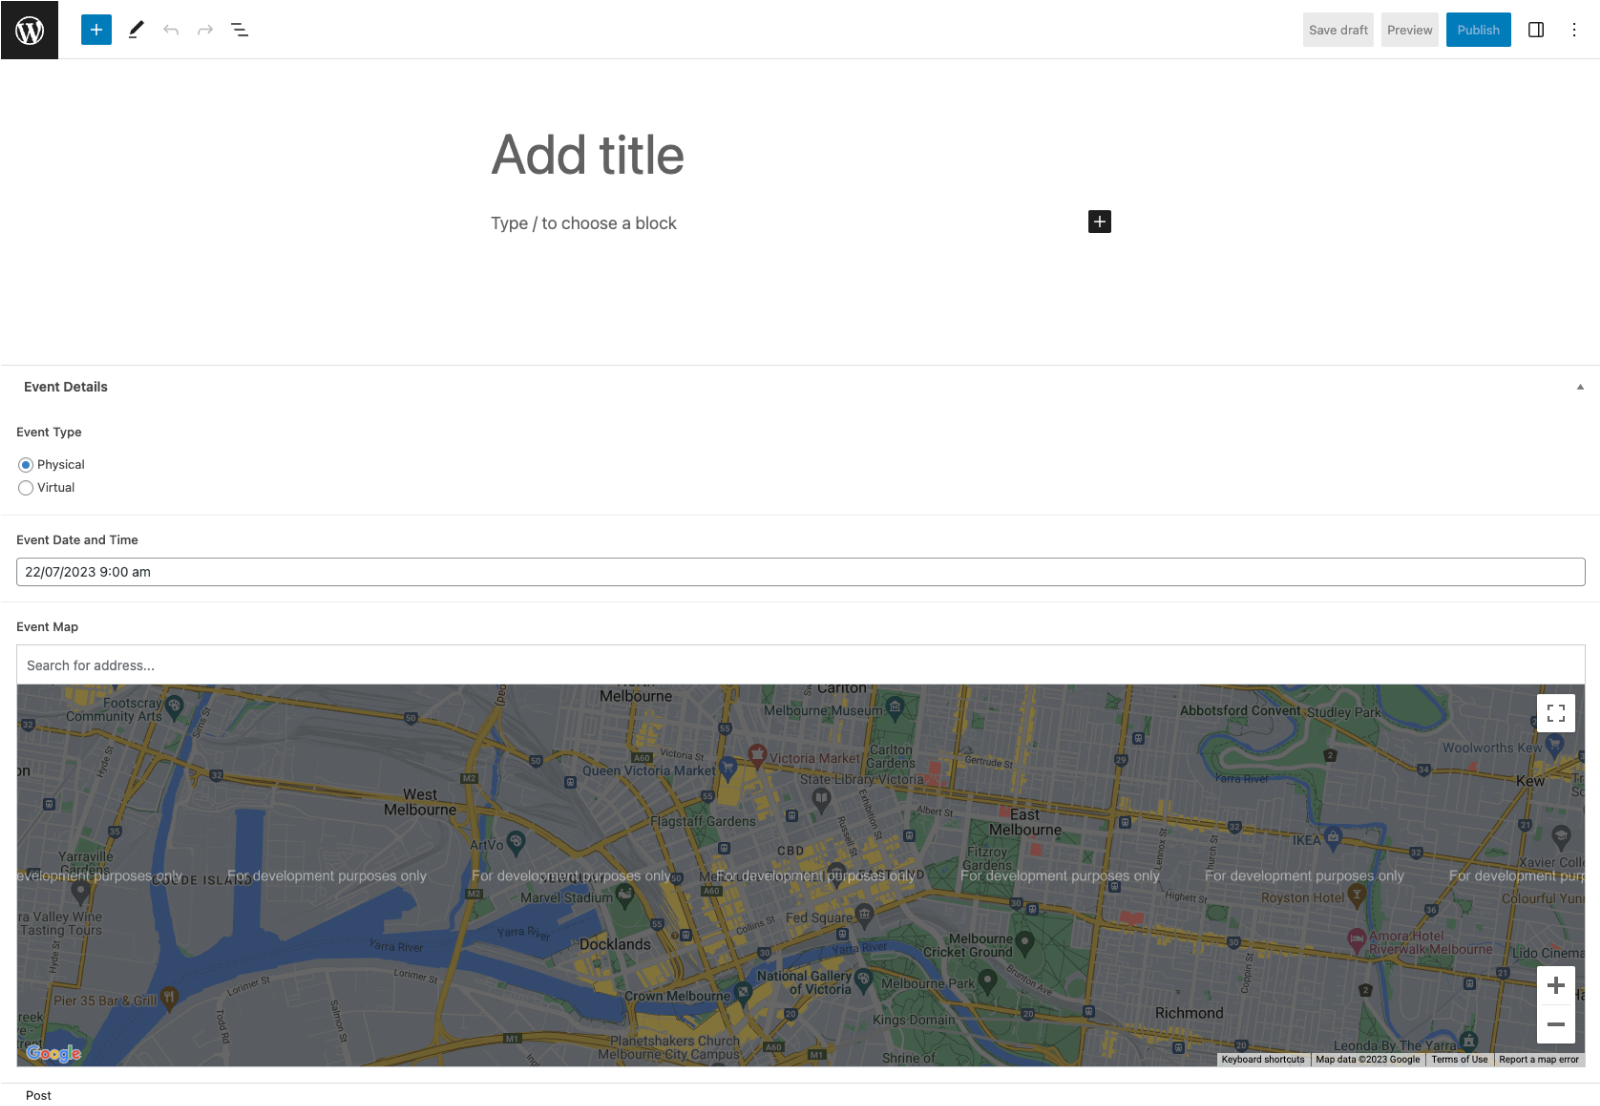The height and width of the screenshot is (1106, 1600).
Task: Open the block inserter
Action: pos(96,29)
